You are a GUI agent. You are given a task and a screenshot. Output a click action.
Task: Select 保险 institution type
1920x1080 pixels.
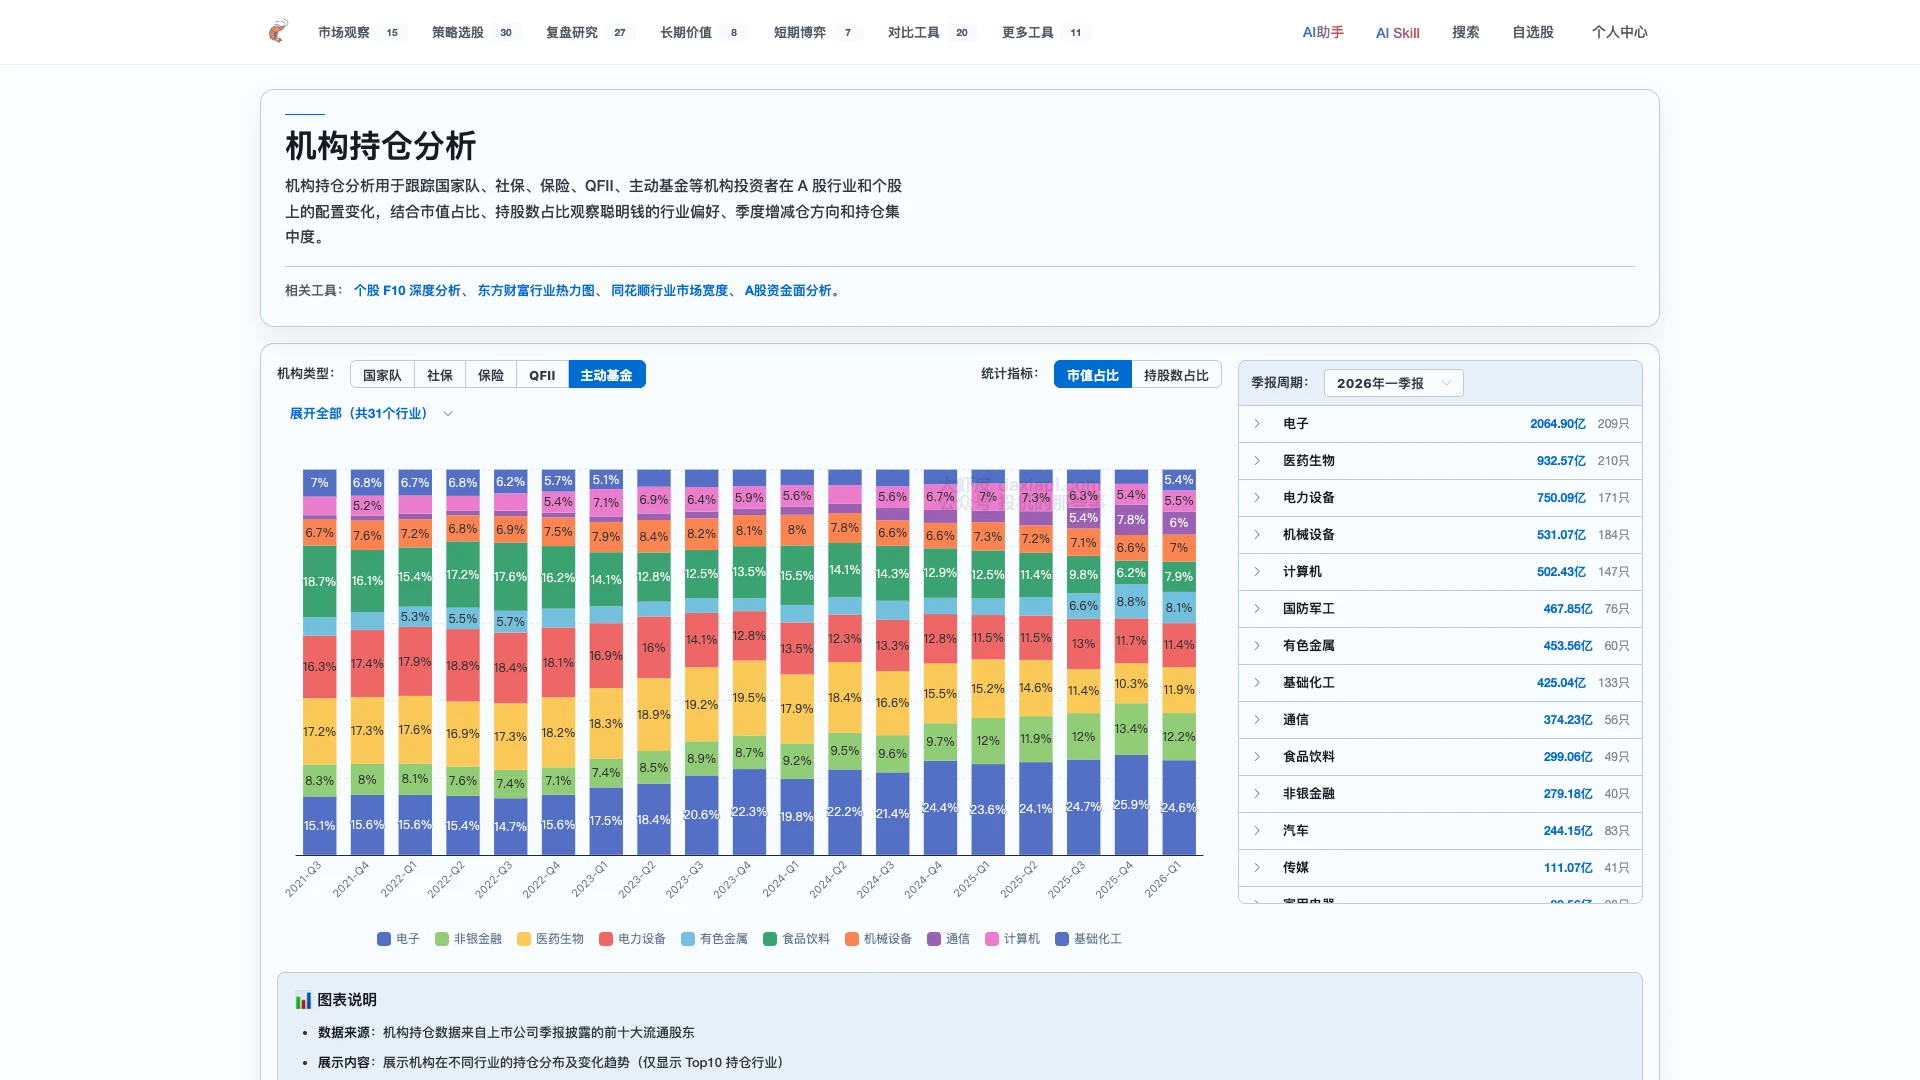[491, 375]
